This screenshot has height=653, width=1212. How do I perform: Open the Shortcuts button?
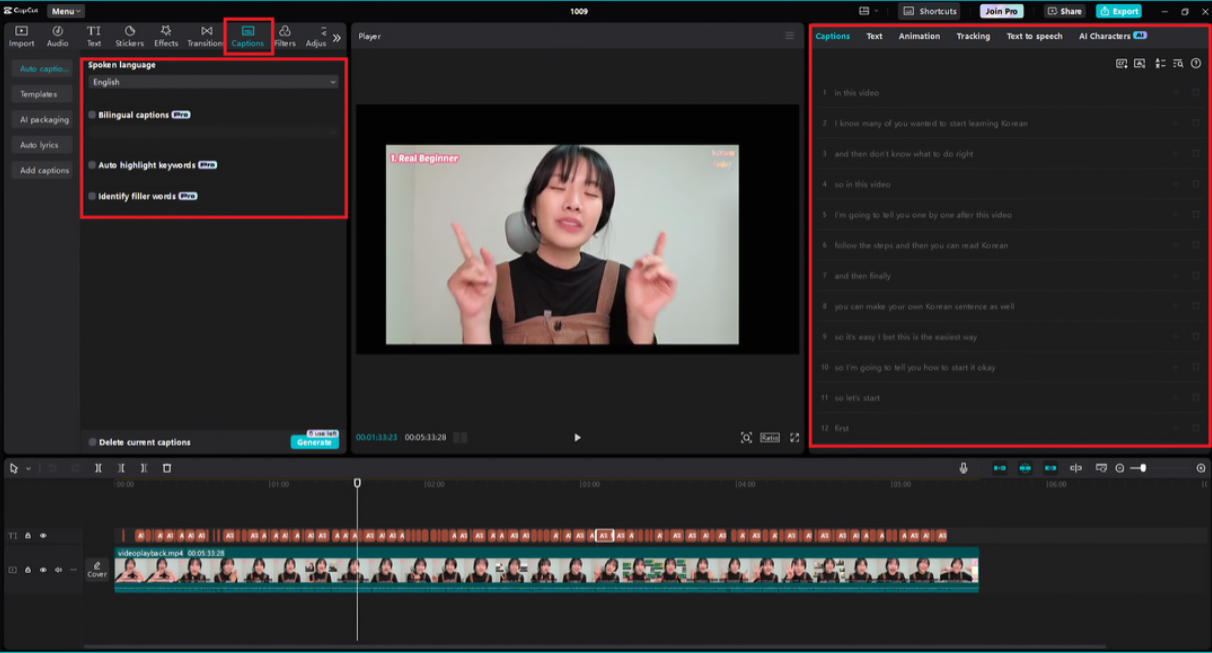coord(930,11)
